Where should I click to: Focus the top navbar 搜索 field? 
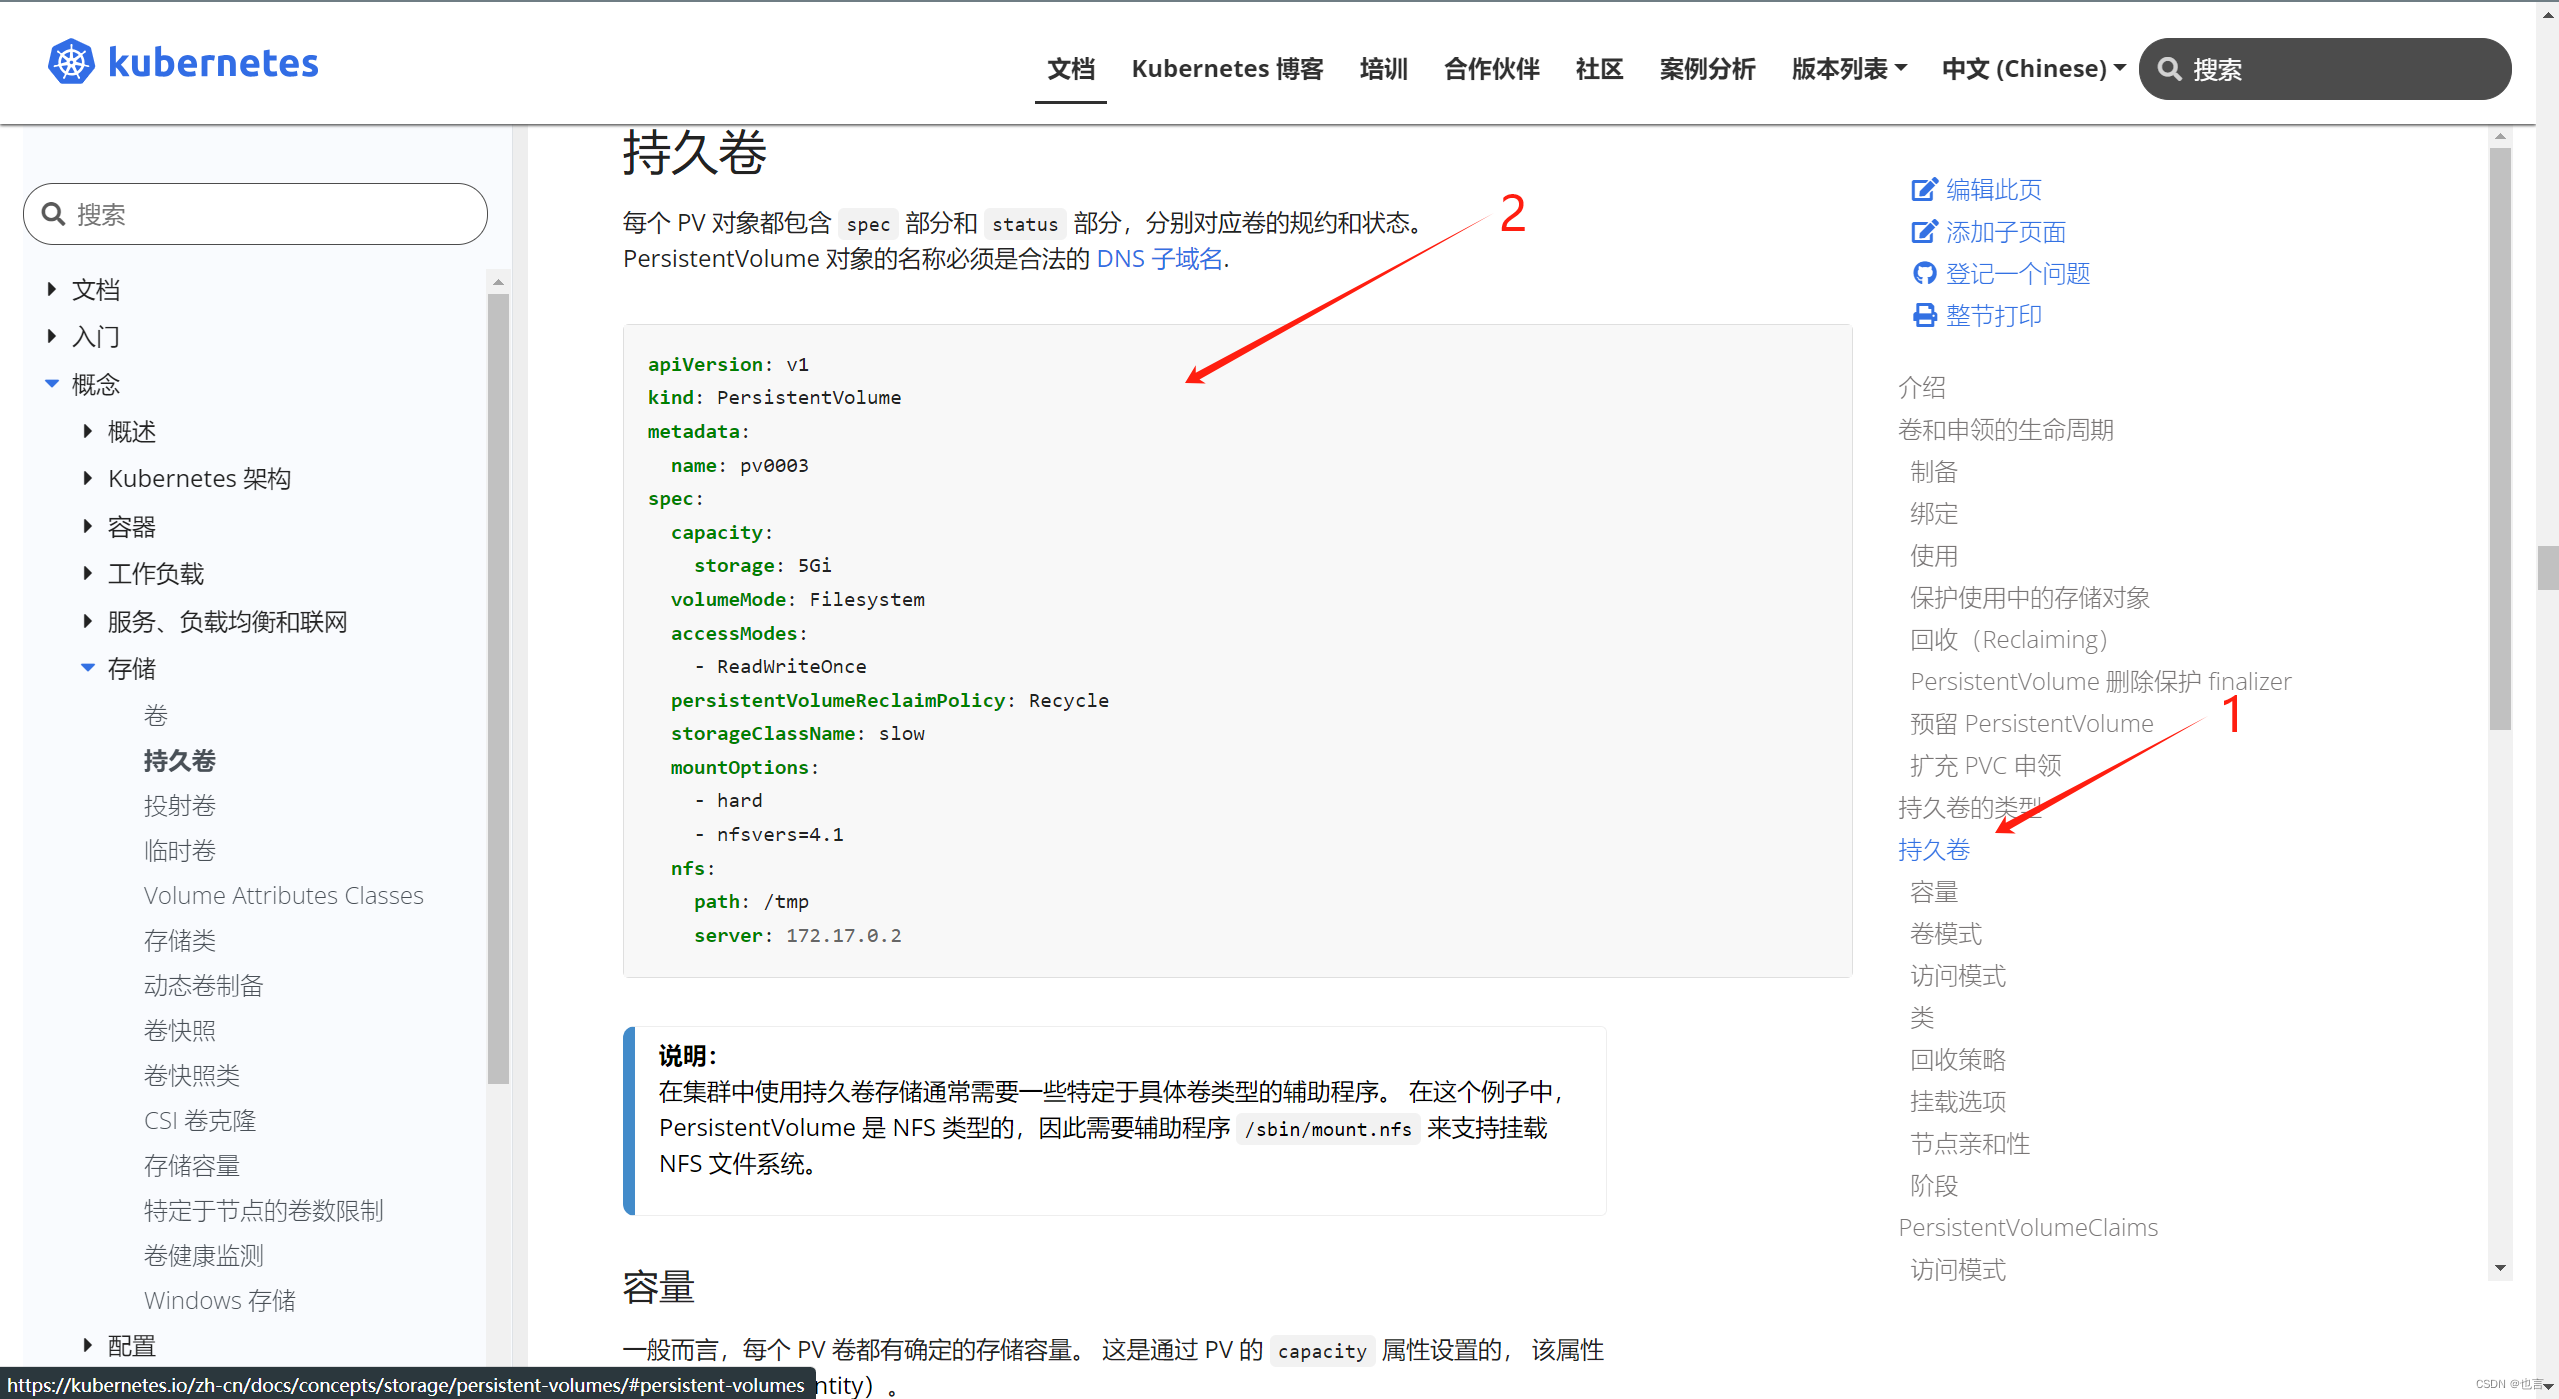click(2324, 69)
